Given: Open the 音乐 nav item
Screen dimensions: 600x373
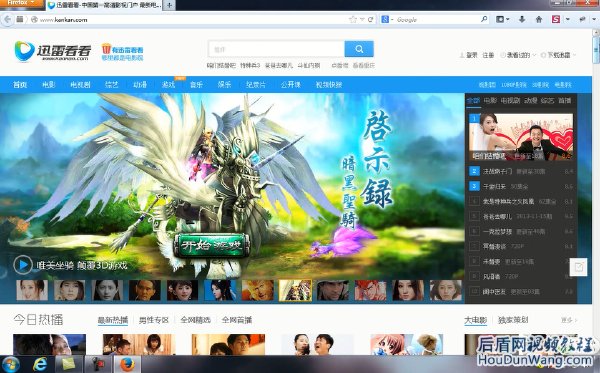Looking at the screenshot, I should tap(196, 85).
